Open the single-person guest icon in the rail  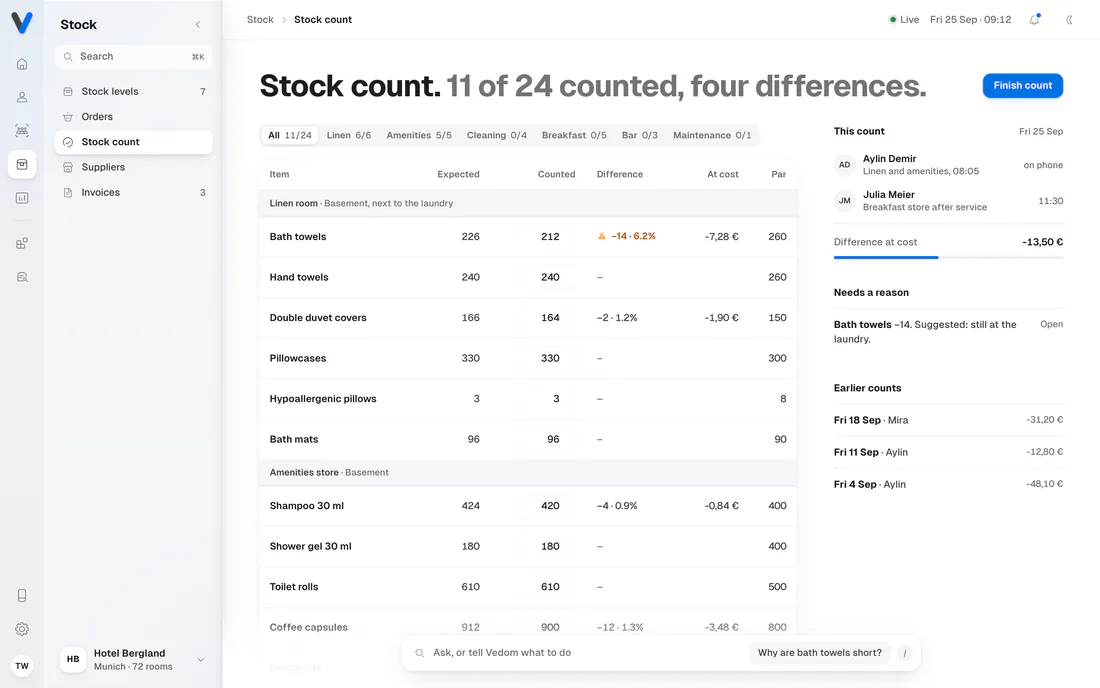coord(22,97)
